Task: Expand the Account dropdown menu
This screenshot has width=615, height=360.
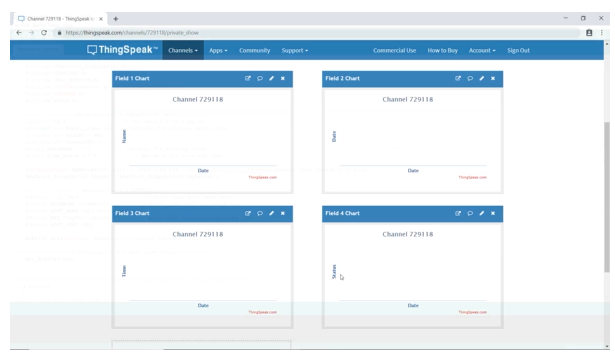Action: (x=482, y=50)
